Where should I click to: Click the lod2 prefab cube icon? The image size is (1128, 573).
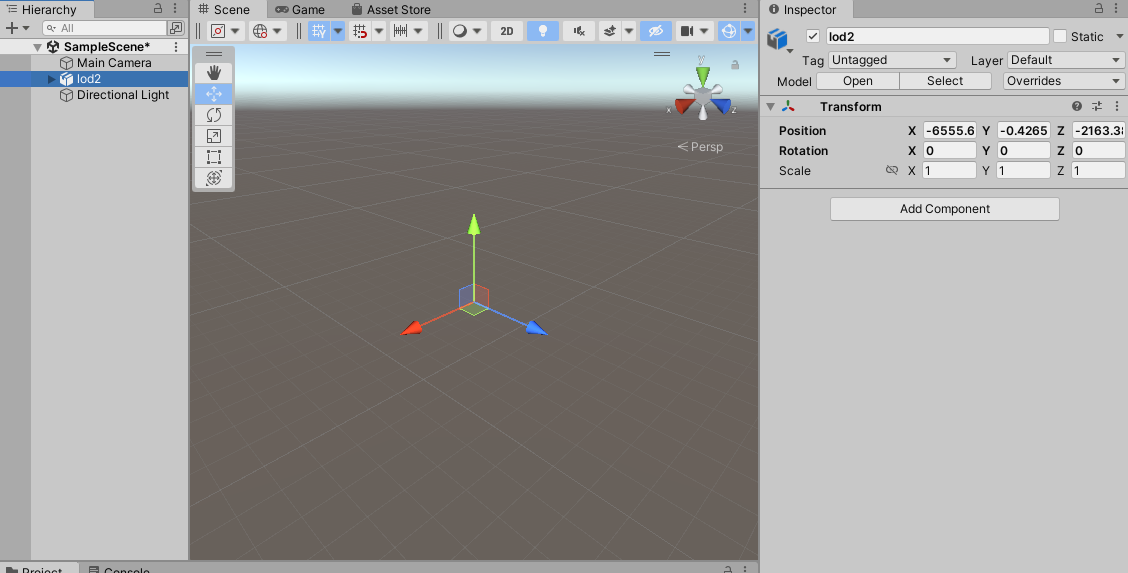coord(777,39)
